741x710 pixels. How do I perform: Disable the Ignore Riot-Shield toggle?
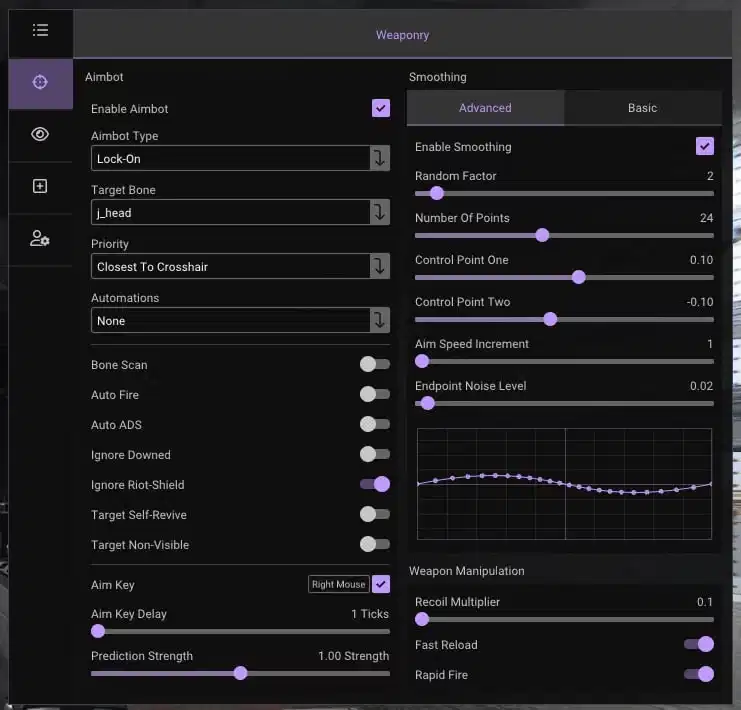point(375,484)
